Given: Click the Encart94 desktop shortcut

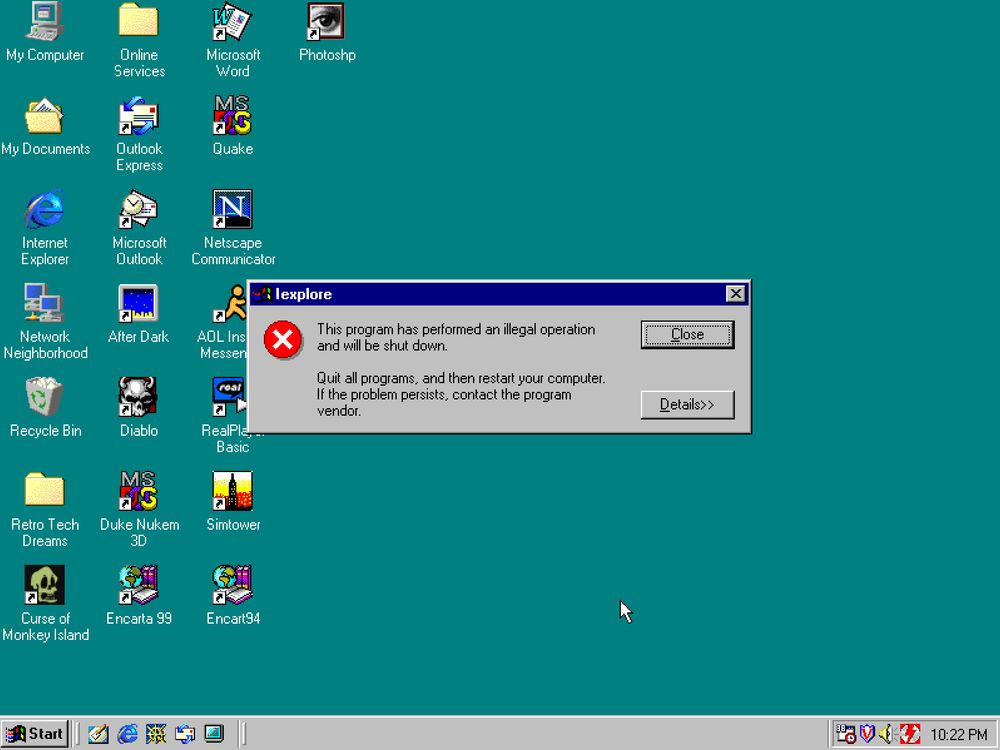Looking at the screenshot, I should (233, 596).
